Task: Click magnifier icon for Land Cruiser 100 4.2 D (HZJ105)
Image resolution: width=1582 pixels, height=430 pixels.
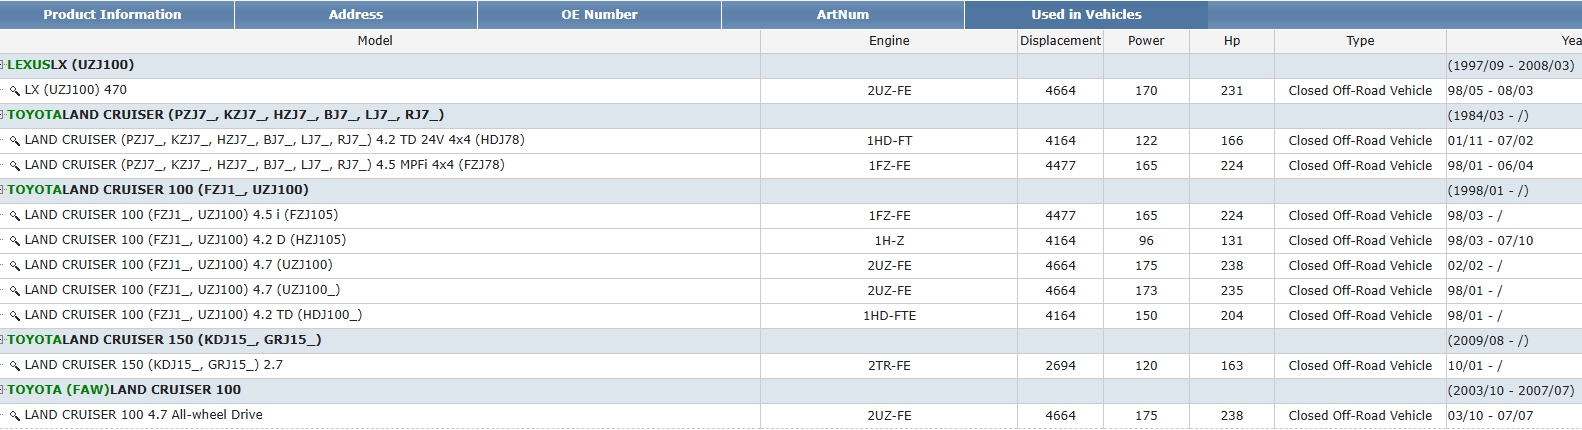Action: [15, 241]
